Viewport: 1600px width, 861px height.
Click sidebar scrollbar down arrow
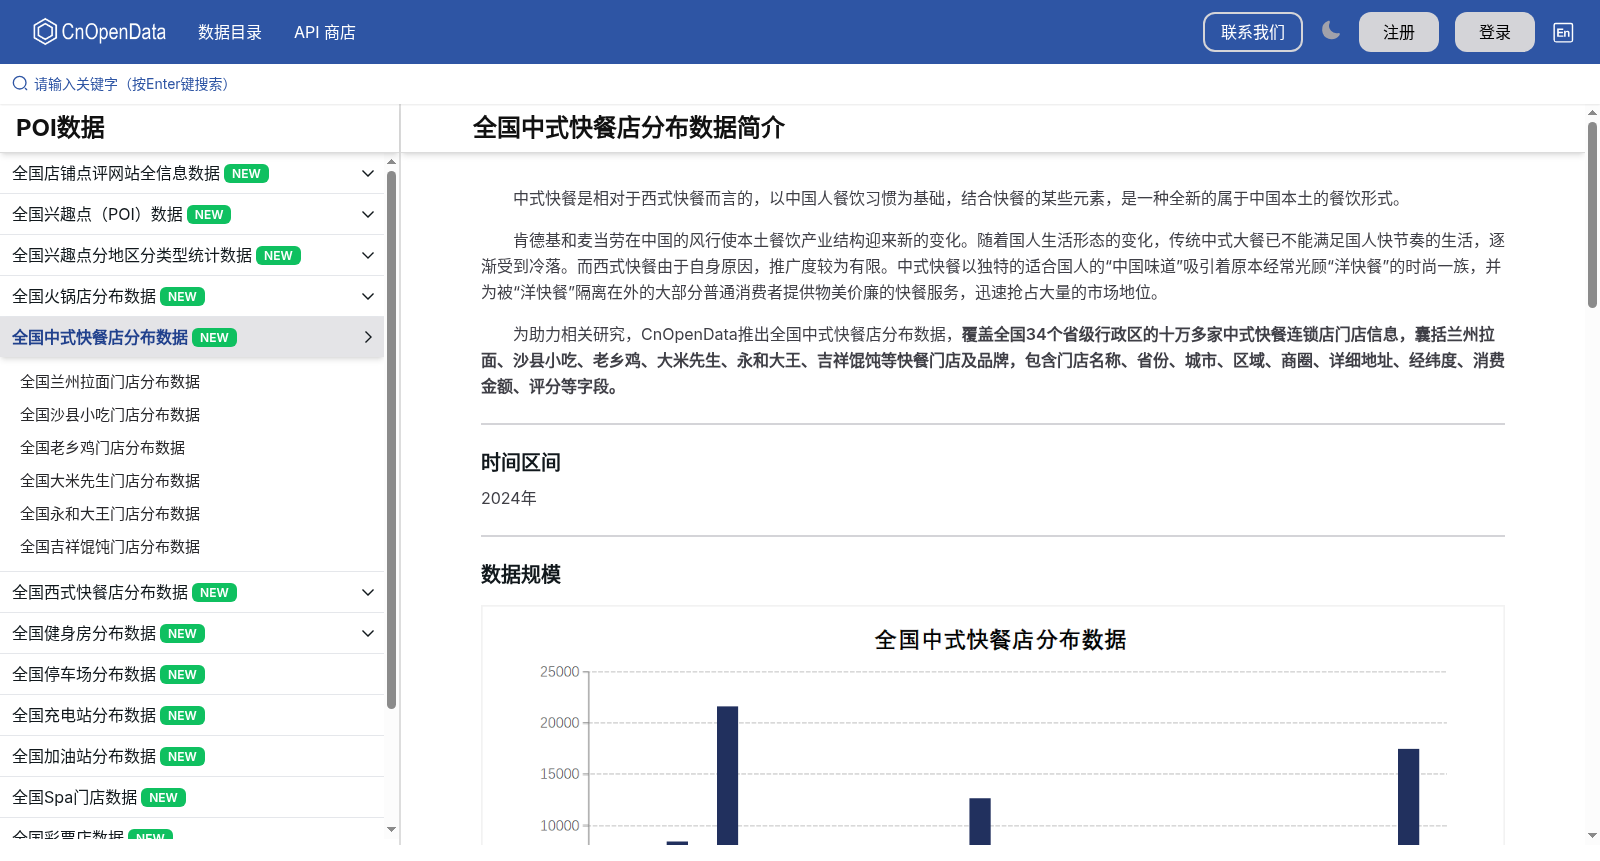(391, 829)
